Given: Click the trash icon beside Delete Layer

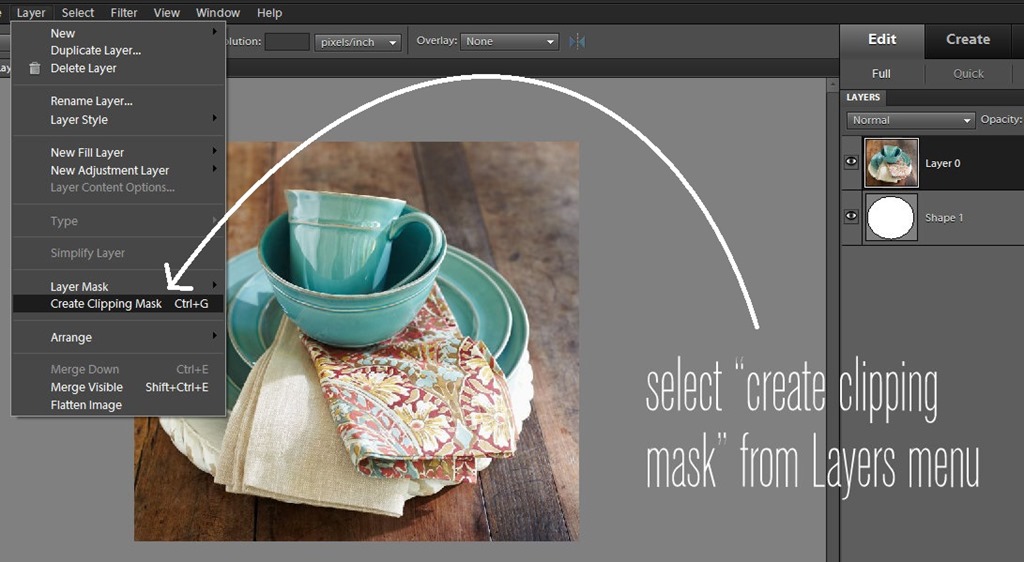Looking at the screenshot, I should pyautogui.click(x=35, y=68).
